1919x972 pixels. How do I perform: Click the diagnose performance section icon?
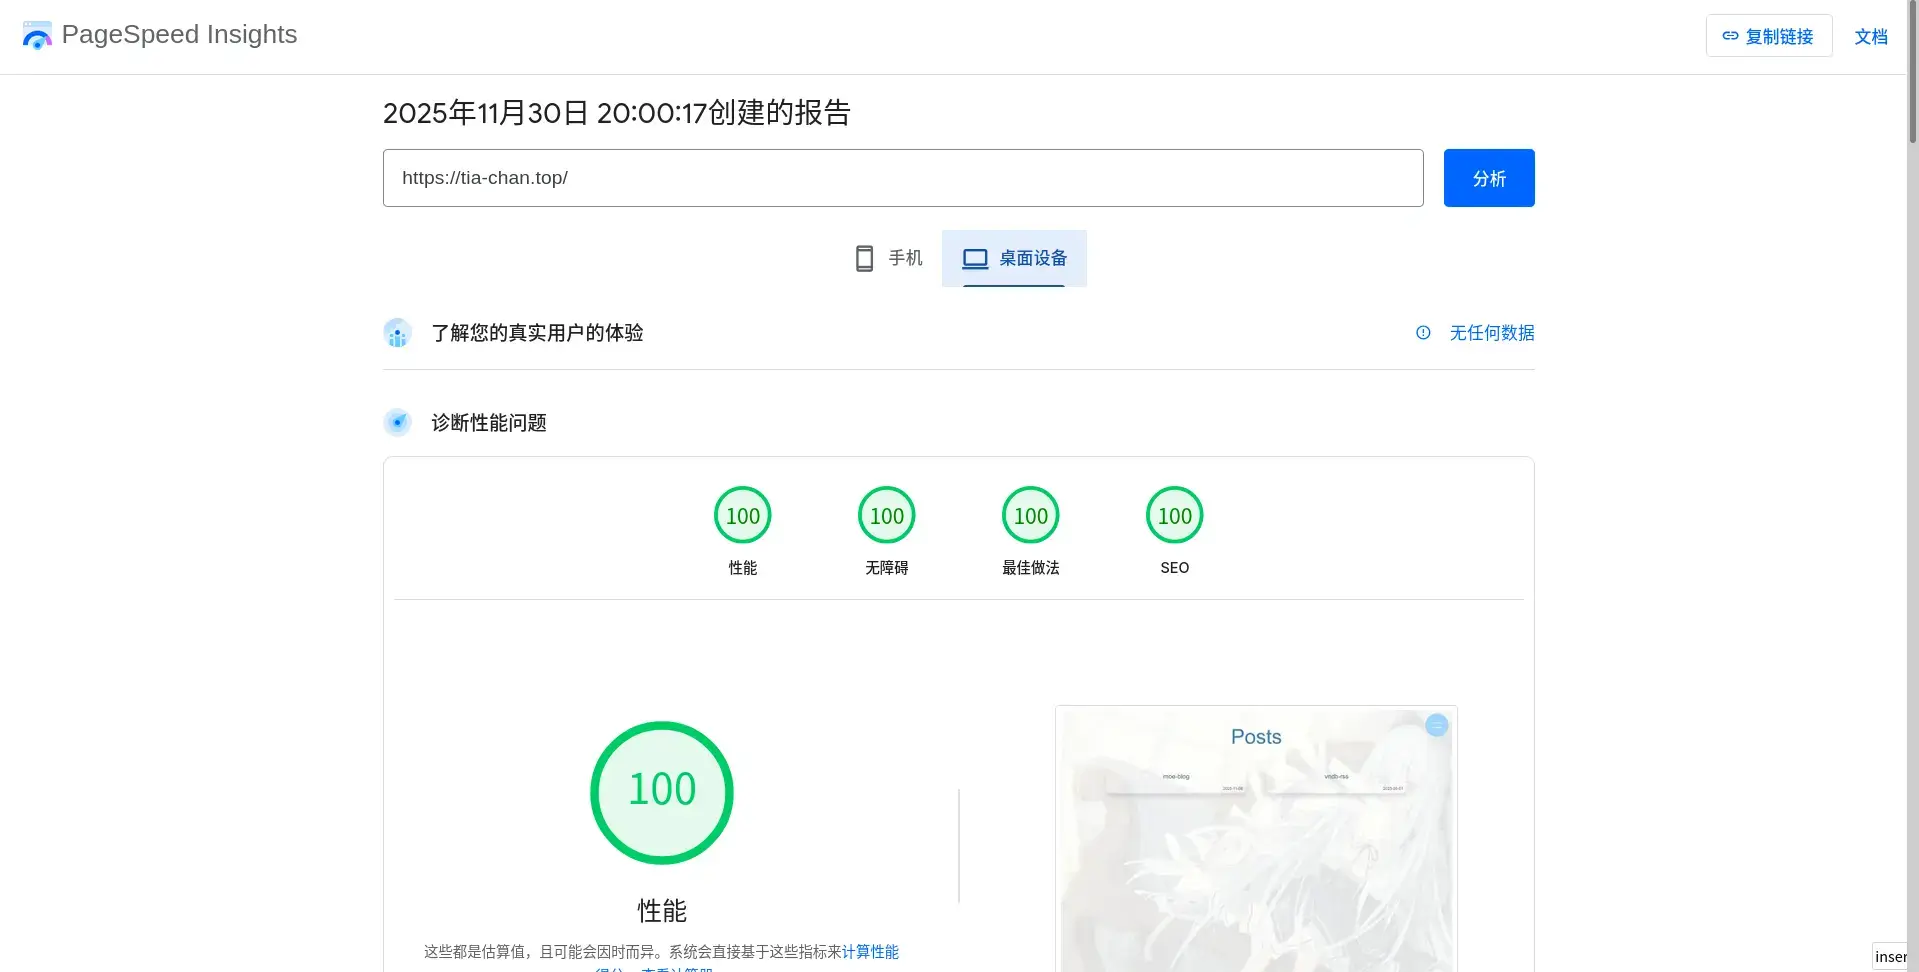(x=397, y=423)
